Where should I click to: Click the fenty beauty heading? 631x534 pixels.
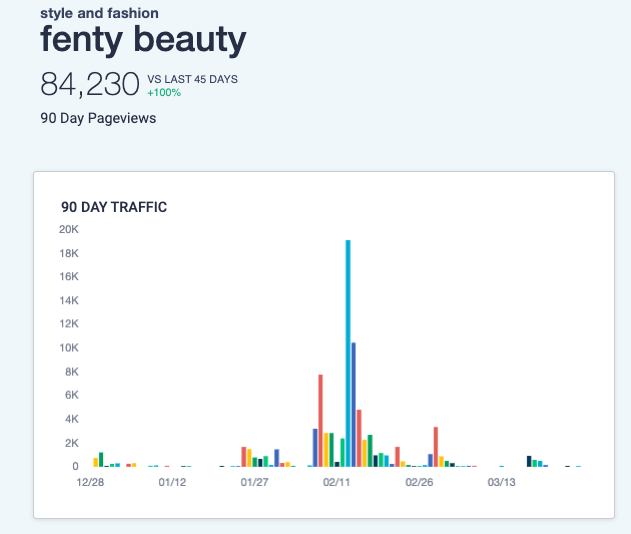143,39
